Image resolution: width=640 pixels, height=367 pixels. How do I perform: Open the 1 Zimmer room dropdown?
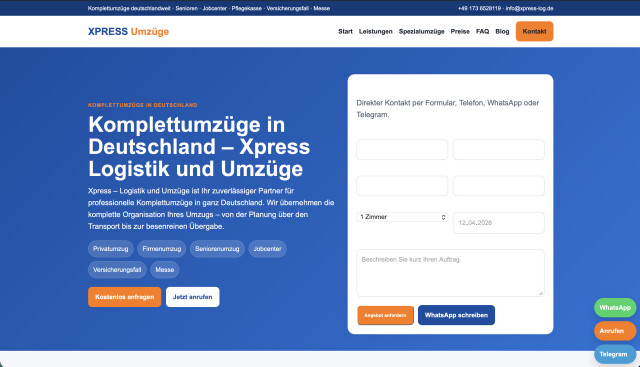pyautogui.click(x=402, y=217)
